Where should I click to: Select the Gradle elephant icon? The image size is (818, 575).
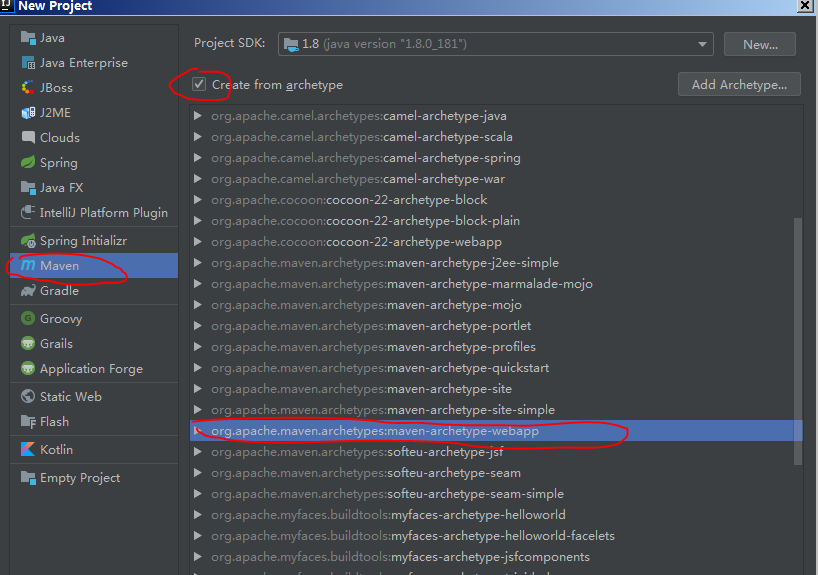[x=28, y=291]
